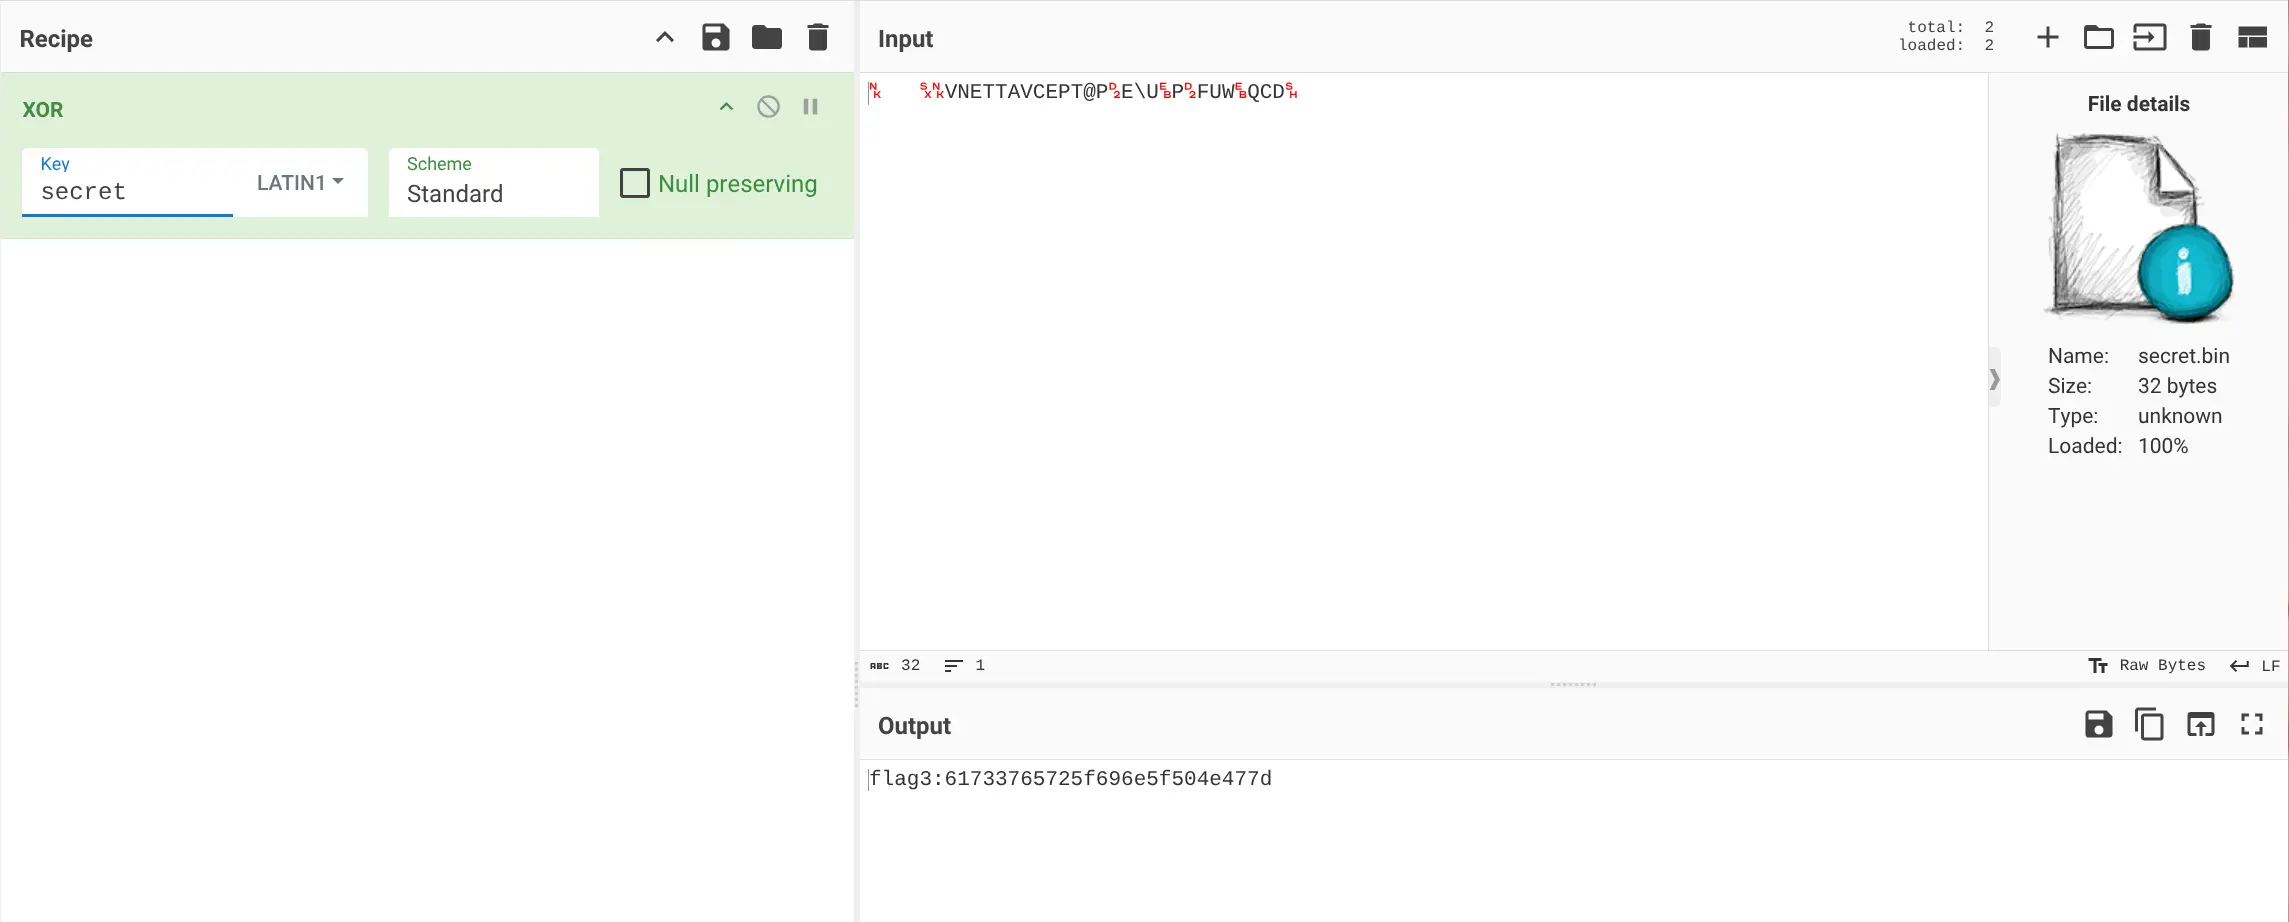The width and height of the screenshot is (2289, 922).
Task: Maximise the output pane
Action: (2251, 724)
